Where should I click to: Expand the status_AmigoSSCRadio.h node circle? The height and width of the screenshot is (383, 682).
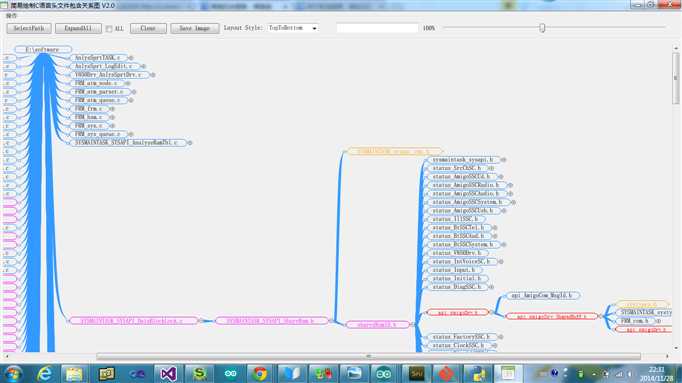click(510, 185)
